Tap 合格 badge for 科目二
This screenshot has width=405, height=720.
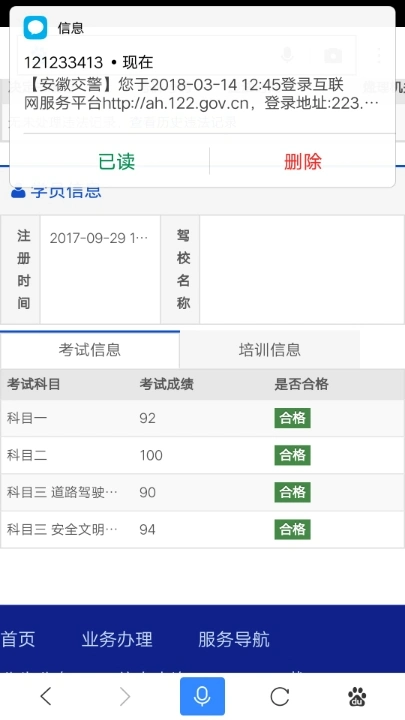point(292,455)
